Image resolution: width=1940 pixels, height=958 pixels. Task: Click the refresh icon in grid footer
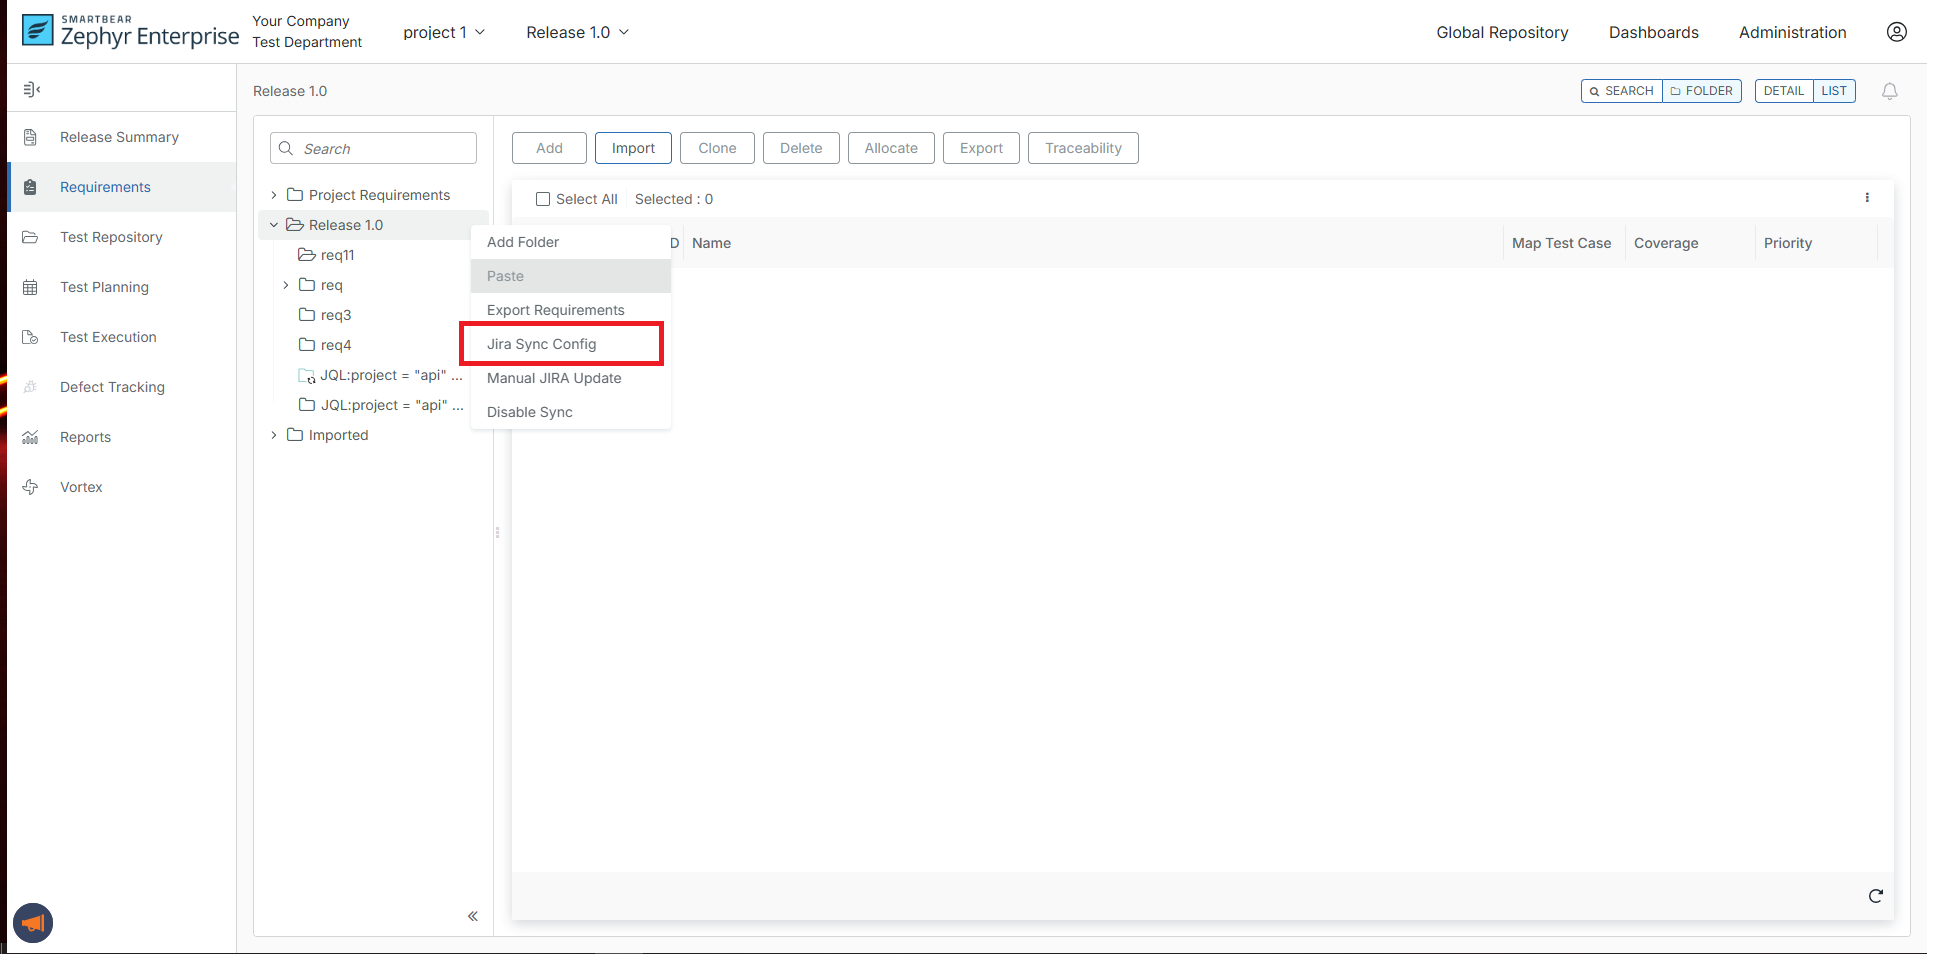[x=1875, y=896]
